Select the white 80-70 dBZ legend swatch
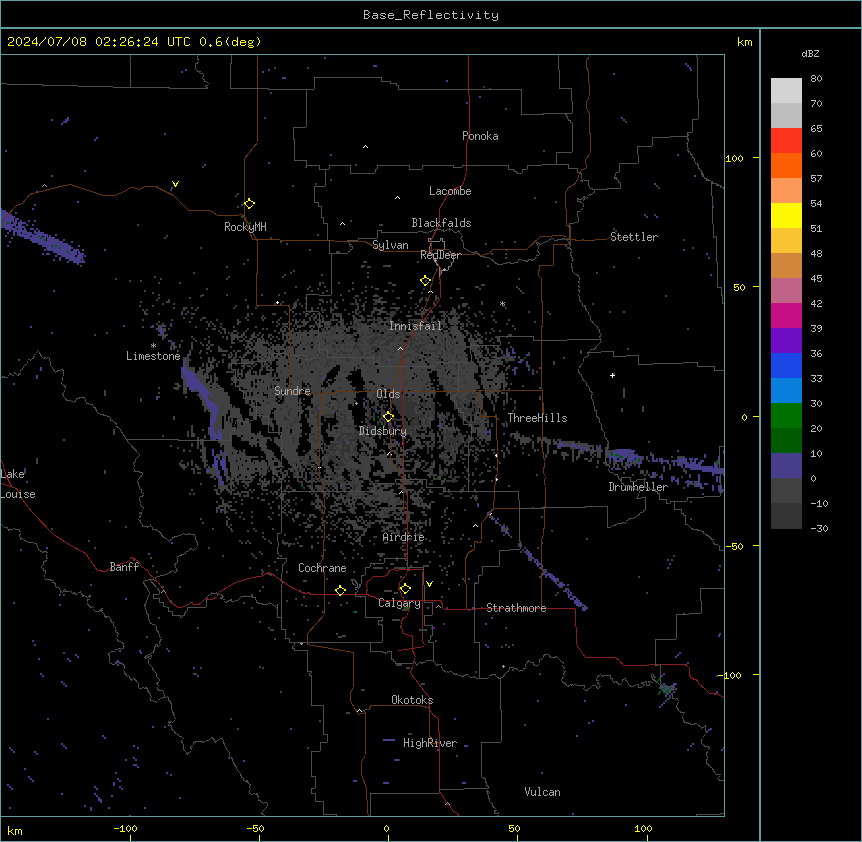This screenshot has width=862, height=842. point(786,91)
